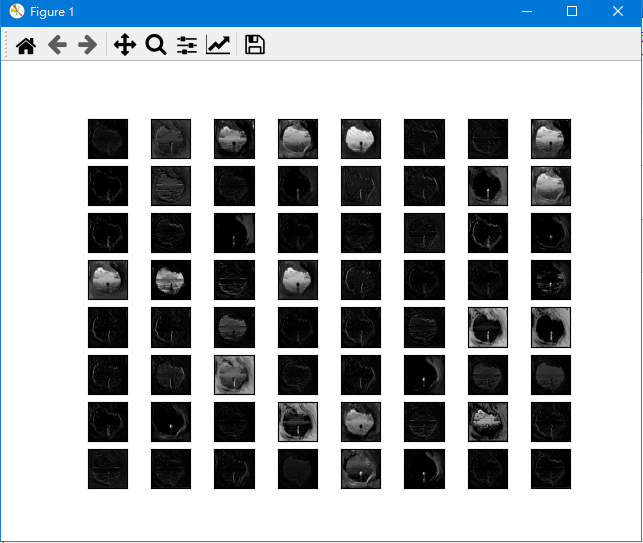Click the feature map in top-right corner
Viewport: 643px width, 543px height.
551,139
